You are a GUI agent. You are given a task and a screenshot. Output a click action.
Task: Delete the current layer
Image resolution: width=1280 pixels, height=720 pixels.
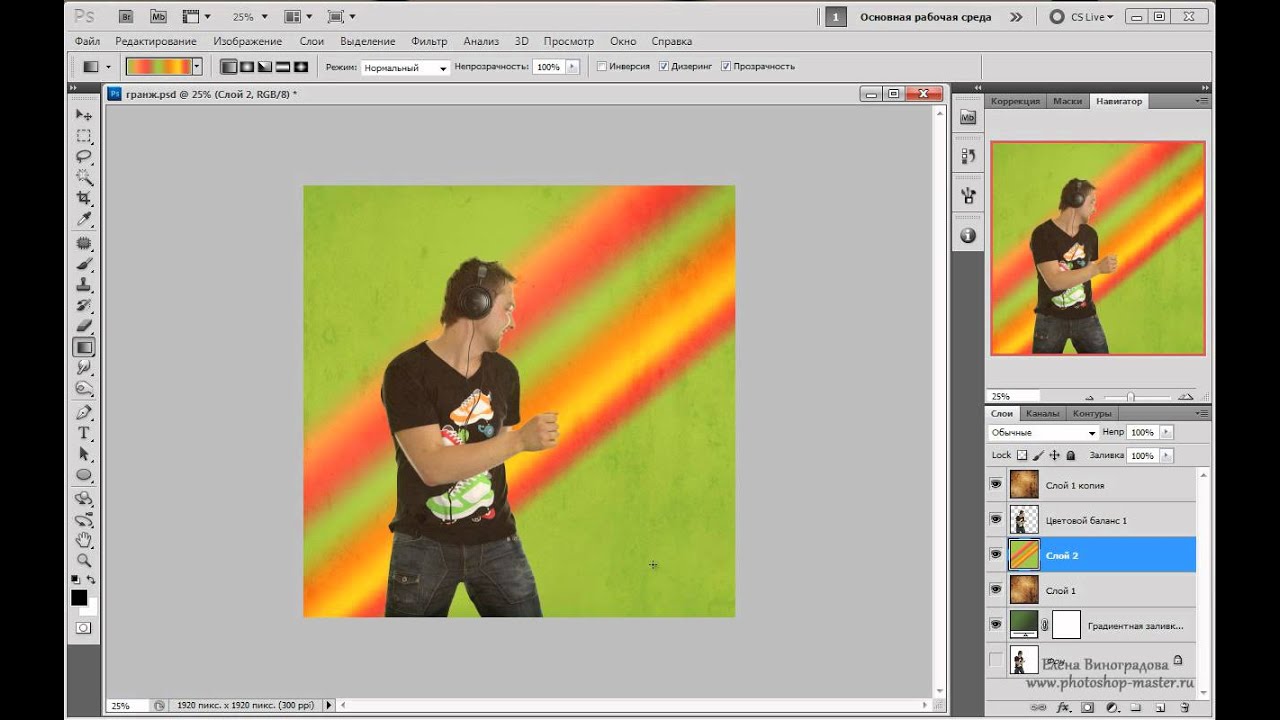[x=1184, y=708]
